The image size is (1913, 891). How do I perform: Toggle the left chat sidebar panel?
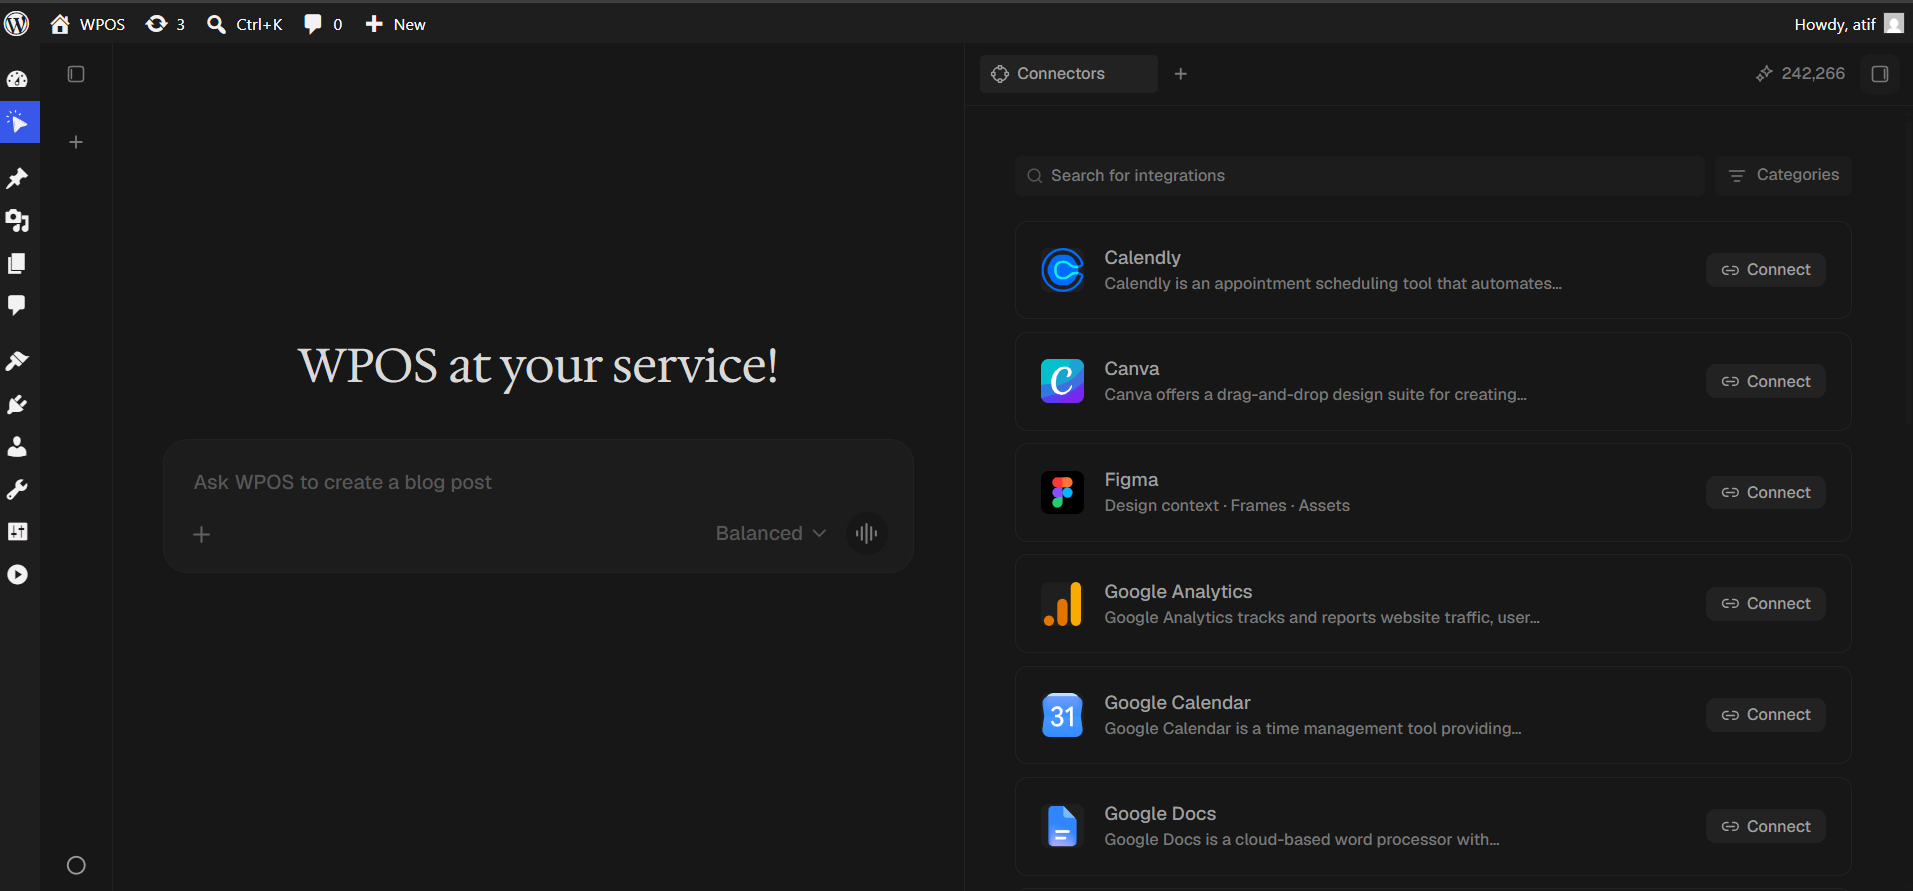click(x=76, y=74)
